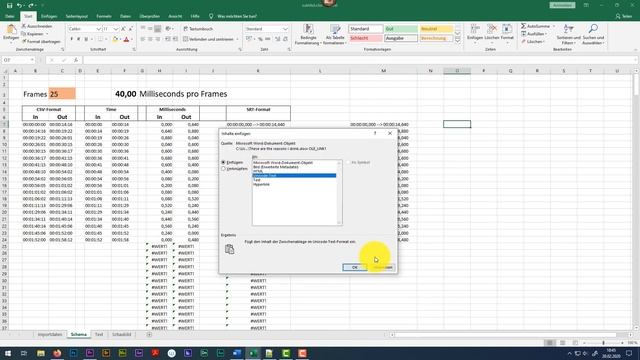Switch to the Formeln tab
This screenshot has height=360, width=640.
(x=104, y=16)
